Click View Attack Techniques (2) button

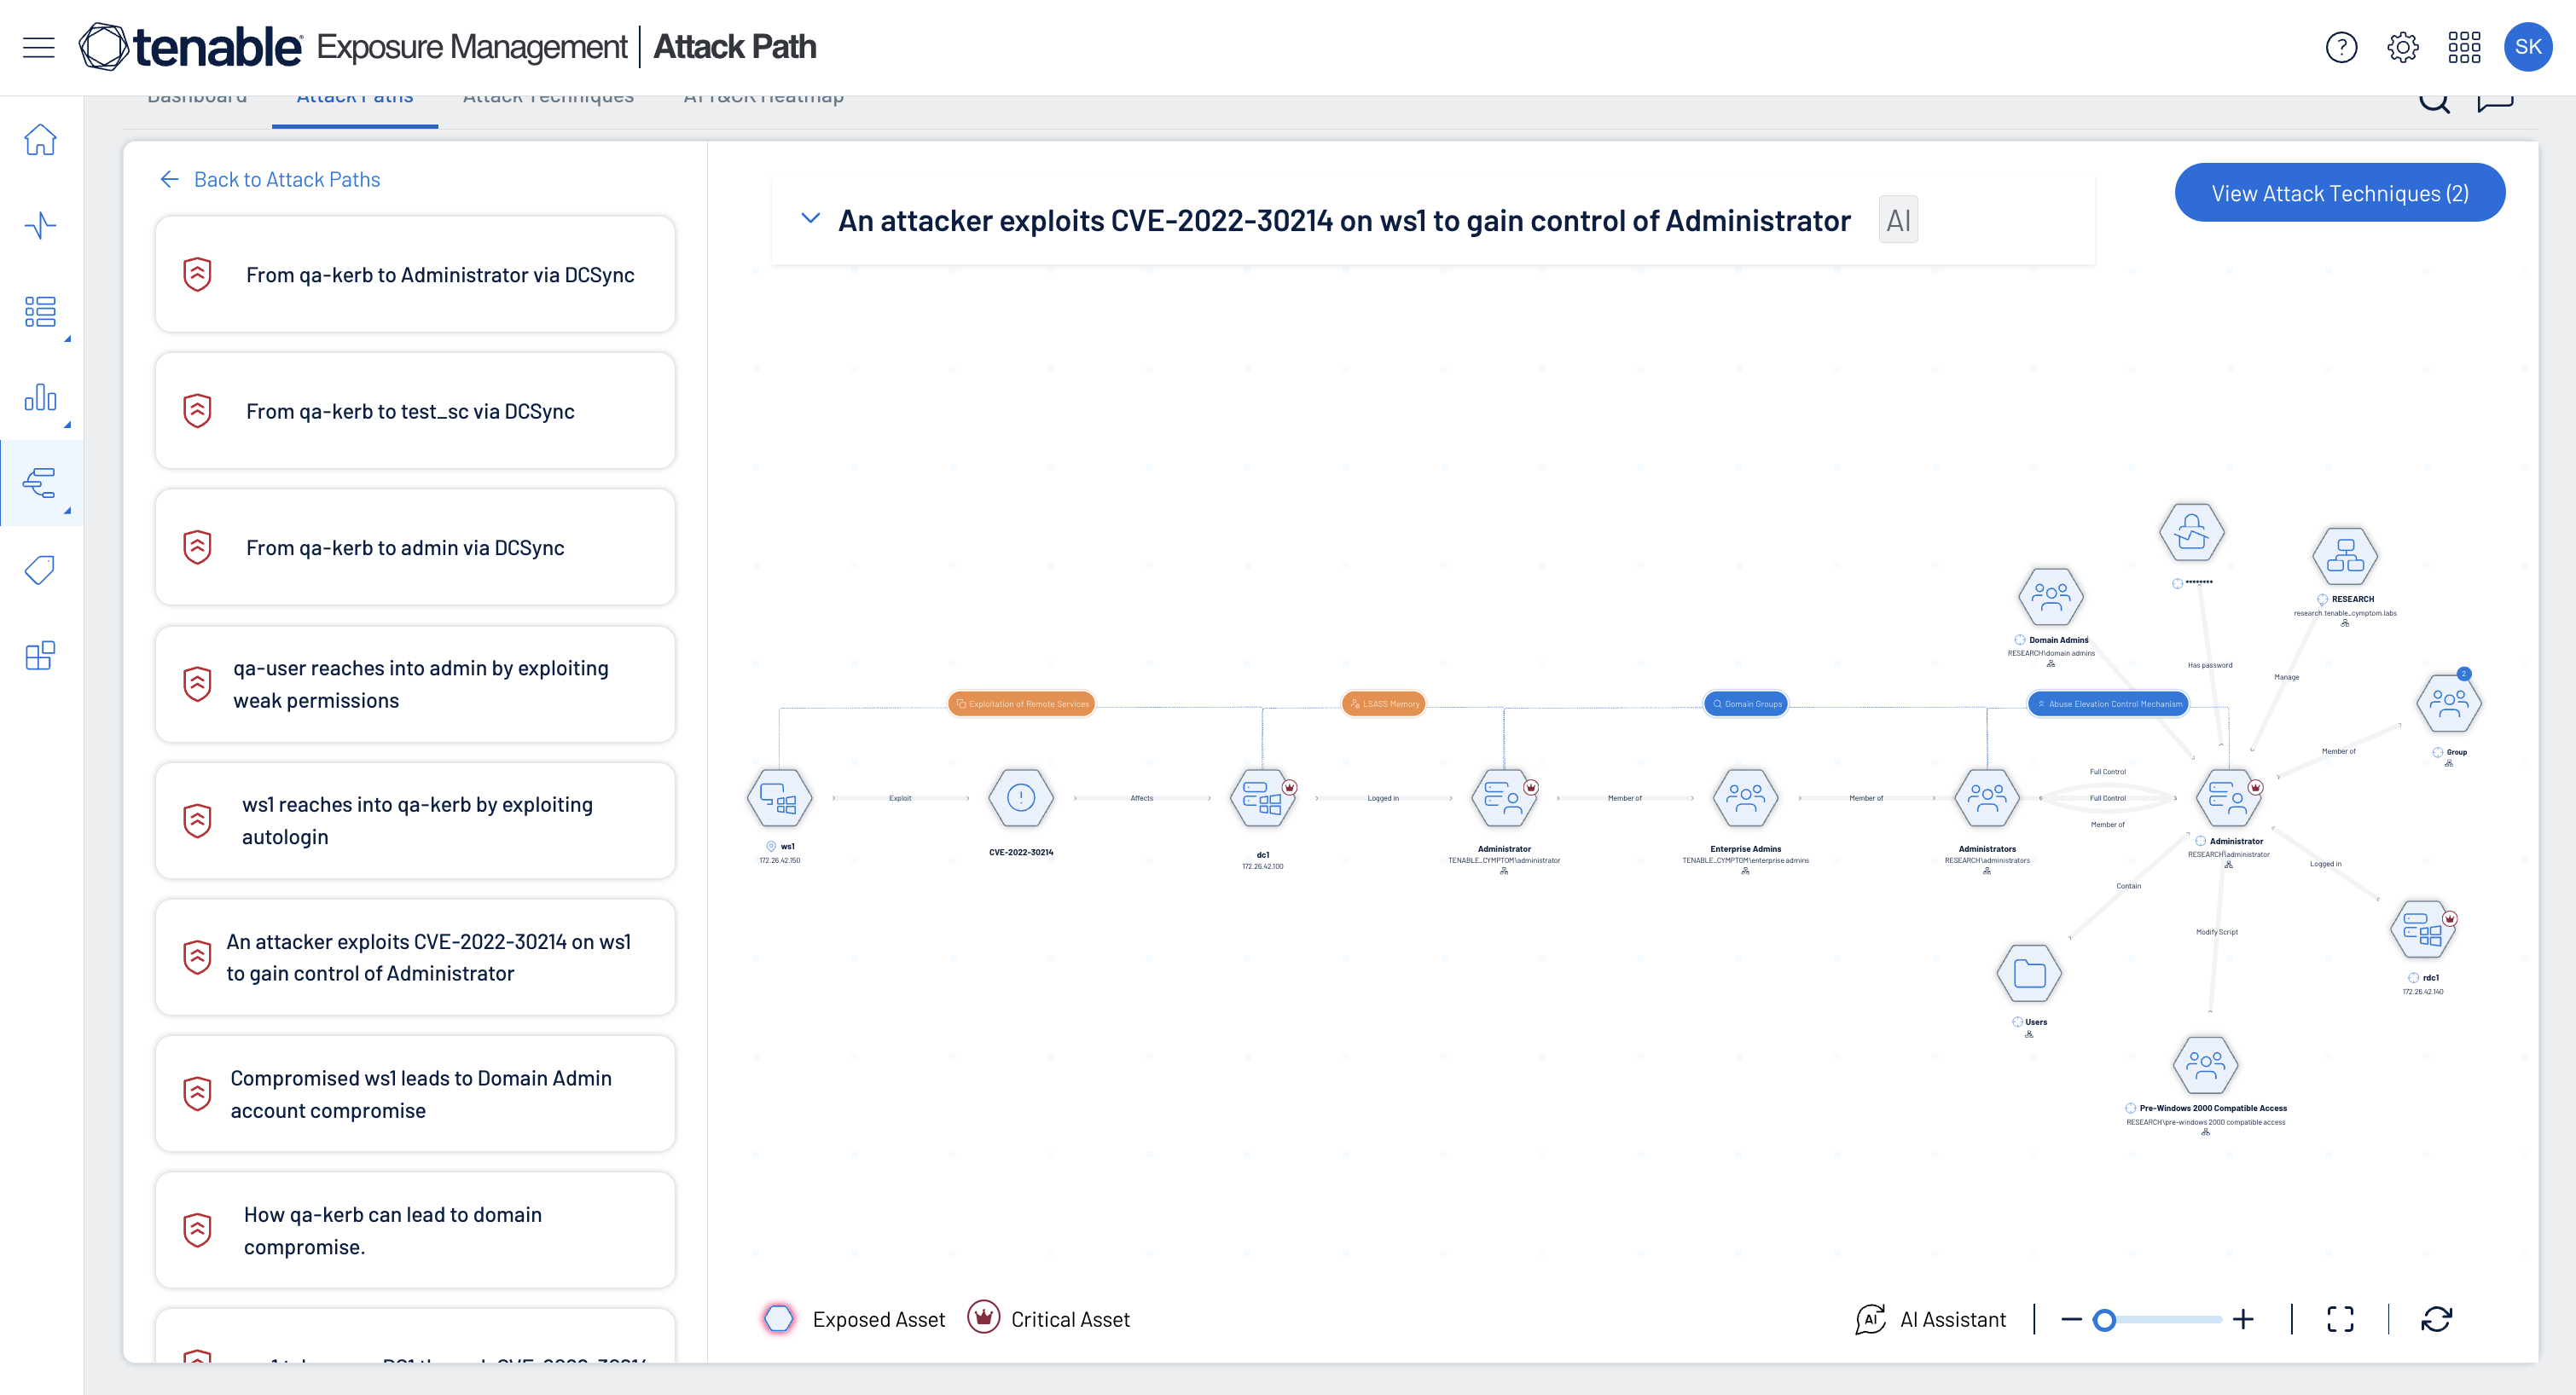[2339, 193]
